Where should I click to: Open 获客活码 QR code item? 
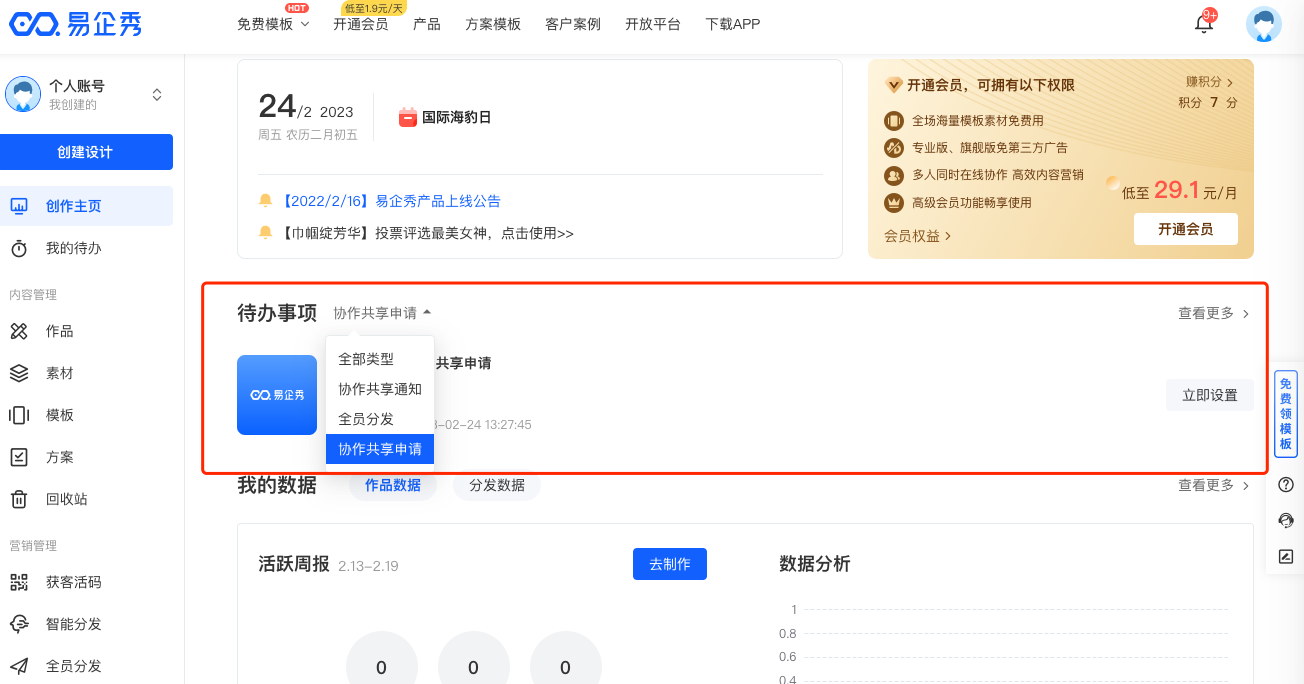pyautogui.click(x=73, y=582)
